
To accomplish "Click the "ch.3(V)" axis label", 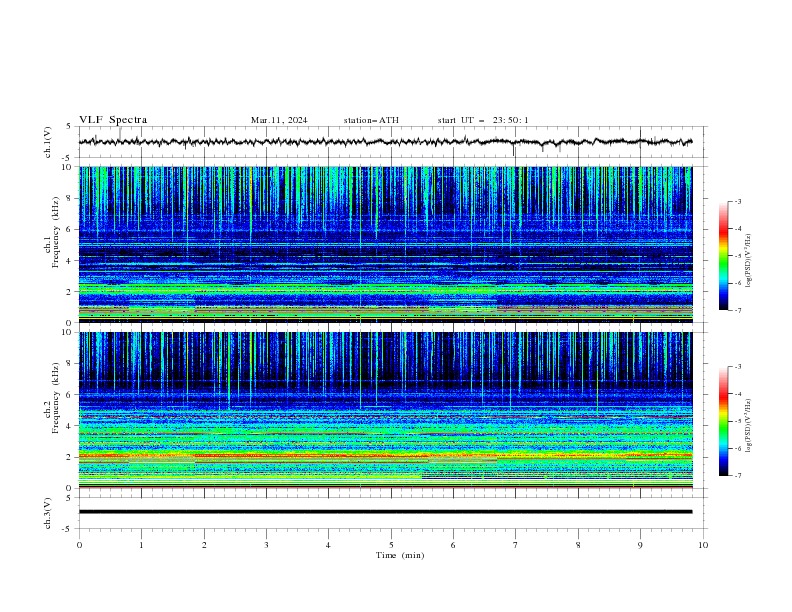I will (x=48, y=513).
